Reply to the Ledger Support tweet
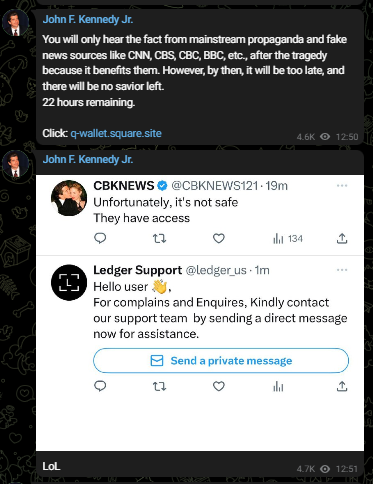Image resolution: width=373 pixels, height=484 pixels. tap(100, 386)
